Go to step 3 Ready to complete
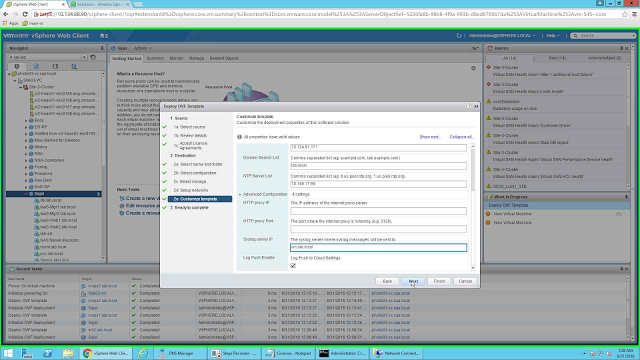640x360 pixels. click(x=190, y=208)
